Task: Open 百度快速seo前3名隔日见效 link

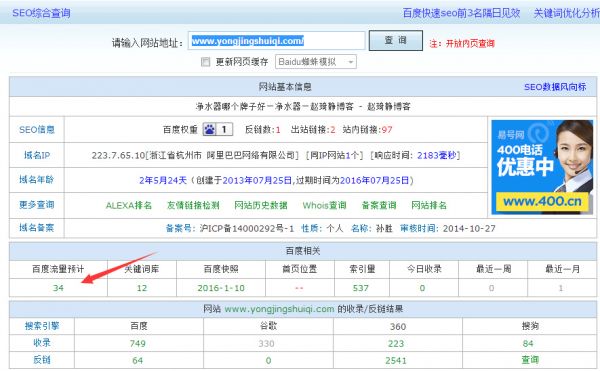Action: [461, 13]
